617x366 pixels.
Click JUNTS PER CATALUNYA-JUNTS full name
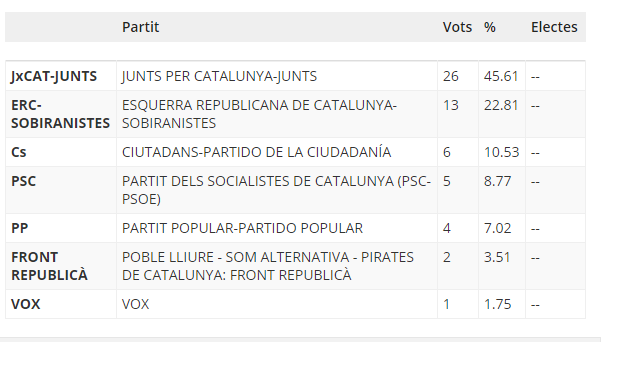[219, 76]
